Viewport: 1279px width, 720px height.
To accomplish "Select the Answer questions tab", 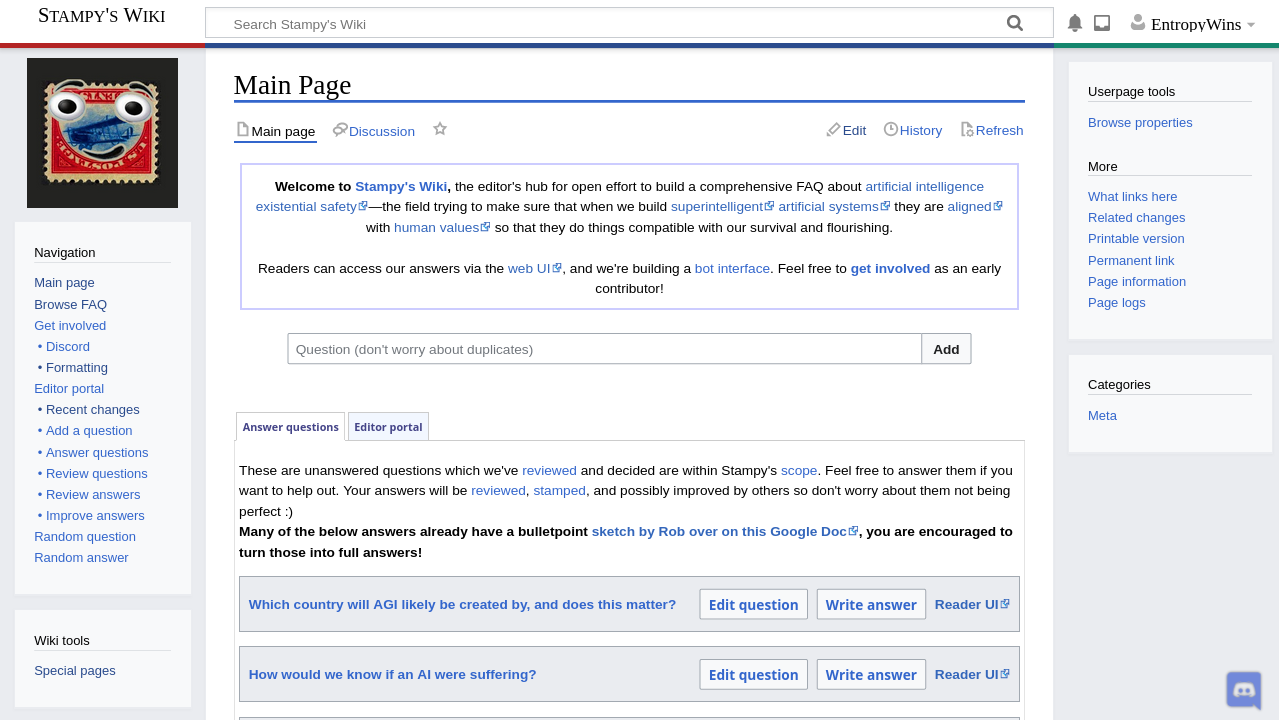I will click(290, 426).
